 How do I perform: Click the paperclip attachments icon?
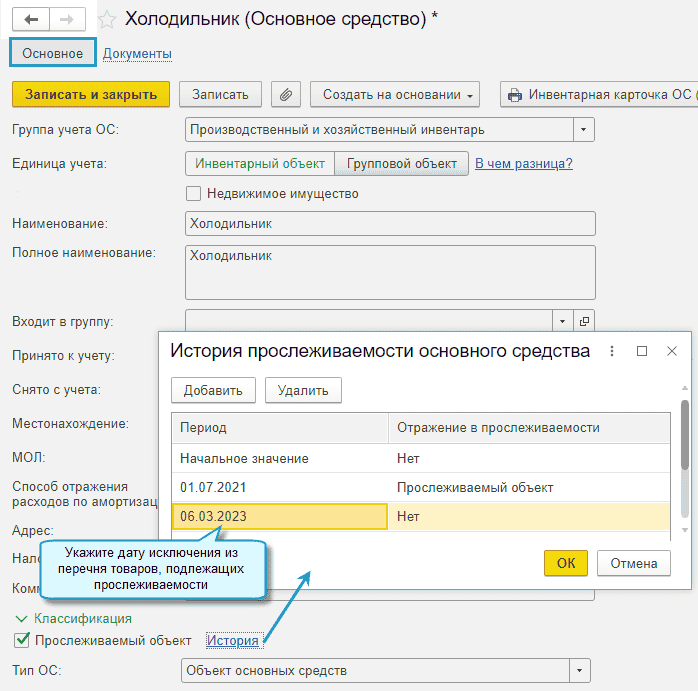click(286, 95)
